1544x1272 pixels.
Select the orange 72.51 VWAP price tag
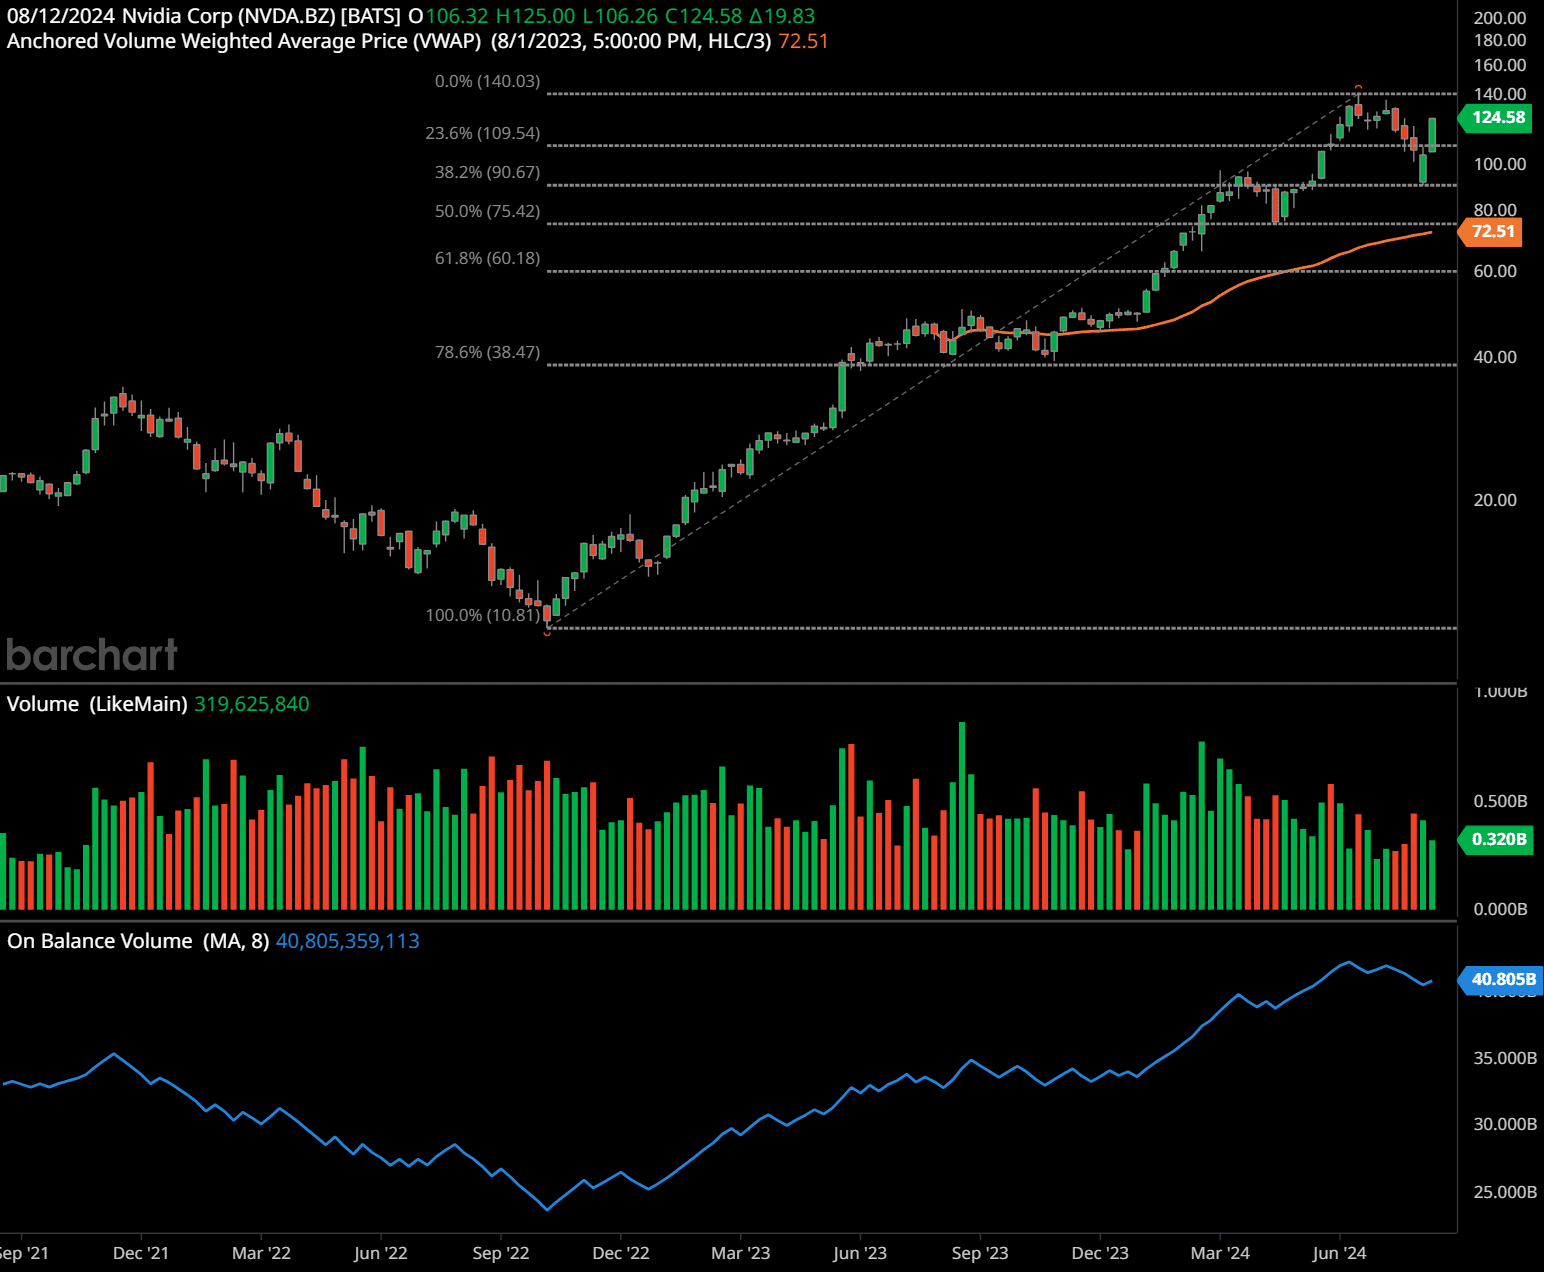[1491, 231]
